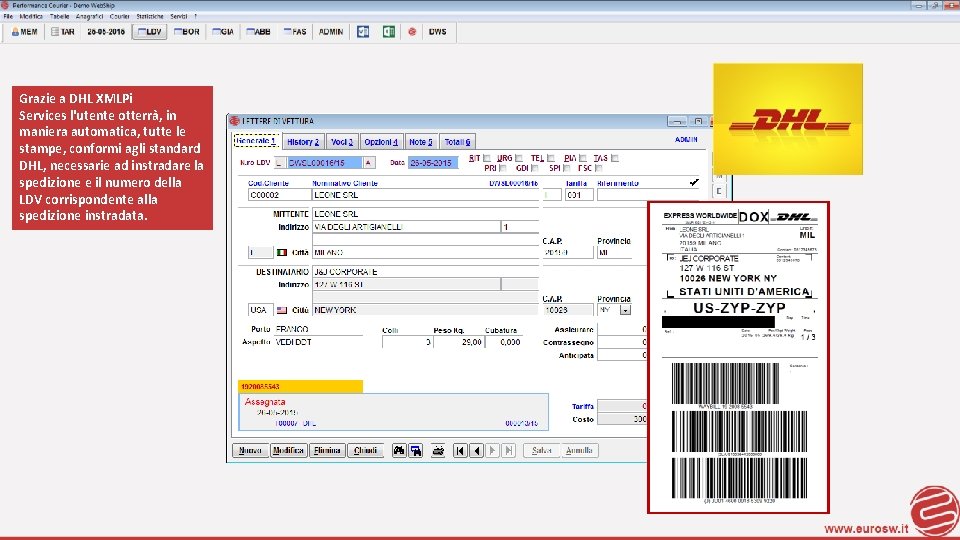Screen dimensions: 960x540
Task: Click the Peso Kg. field showing 29,00
Action: pyautogui.click(x=459, y=342)
